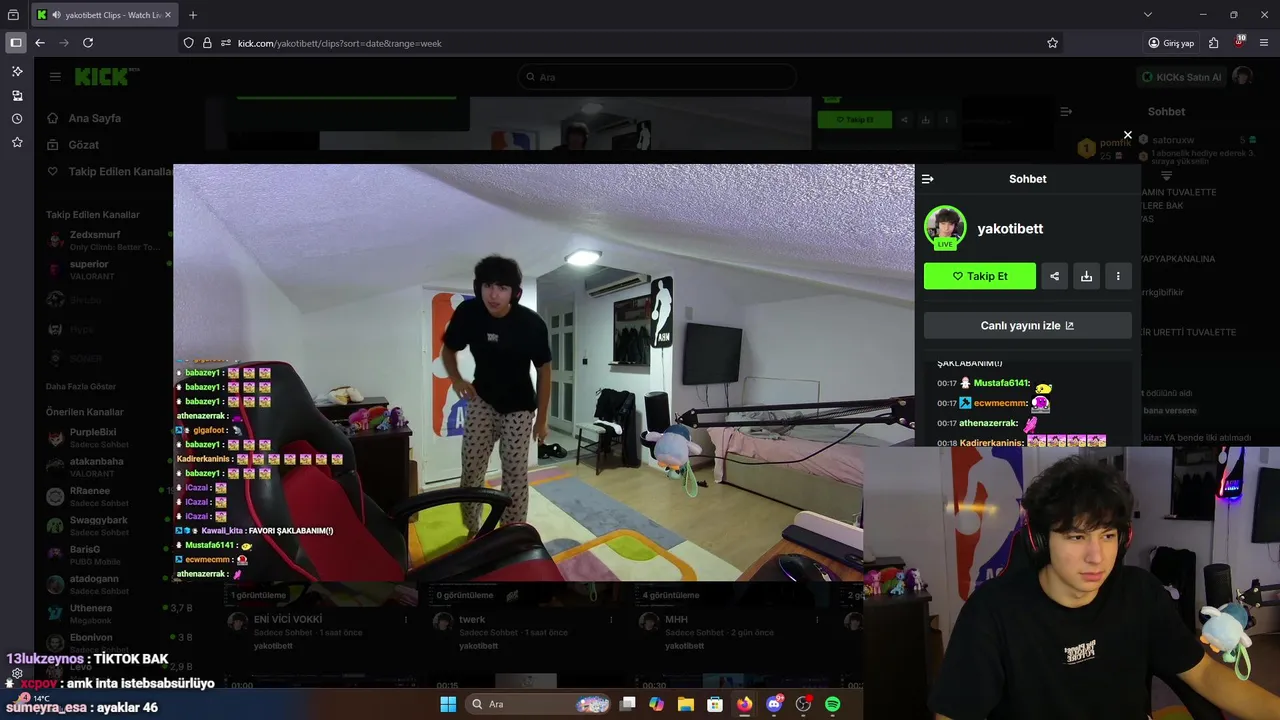This screenshot has height=720, width=1280.
Task: Select Swaggybark recommended channel
Action: click(x=107, y=526)
